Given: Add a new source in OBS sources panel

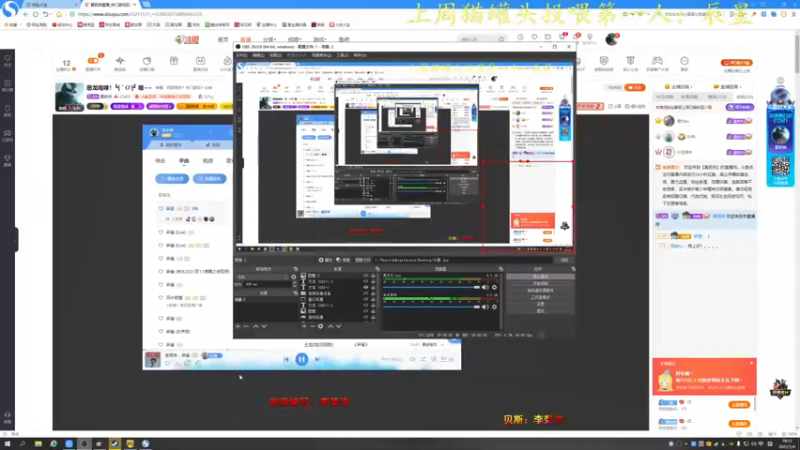Looking at the screenshot, I should [x=304, y=326].
